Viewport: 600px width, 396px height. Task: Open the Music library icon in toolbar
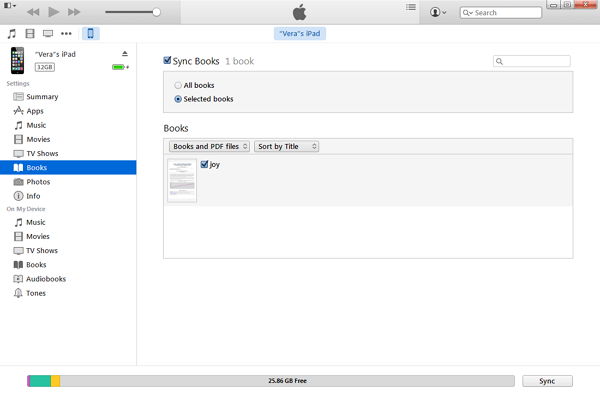coord(12,34)
